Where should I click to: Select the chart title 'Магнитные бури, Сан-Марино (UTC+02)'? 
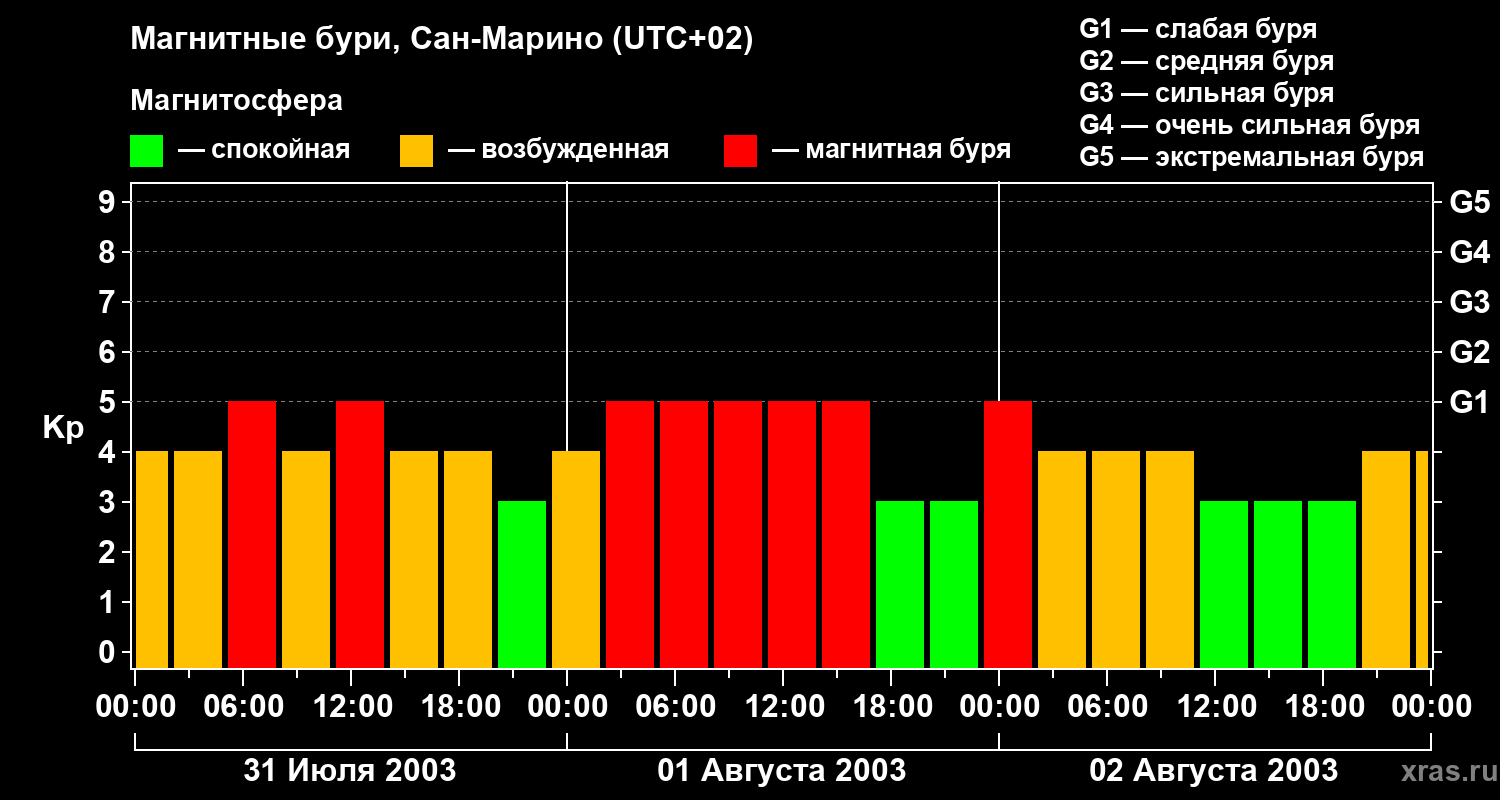click(x=441, y=40)
